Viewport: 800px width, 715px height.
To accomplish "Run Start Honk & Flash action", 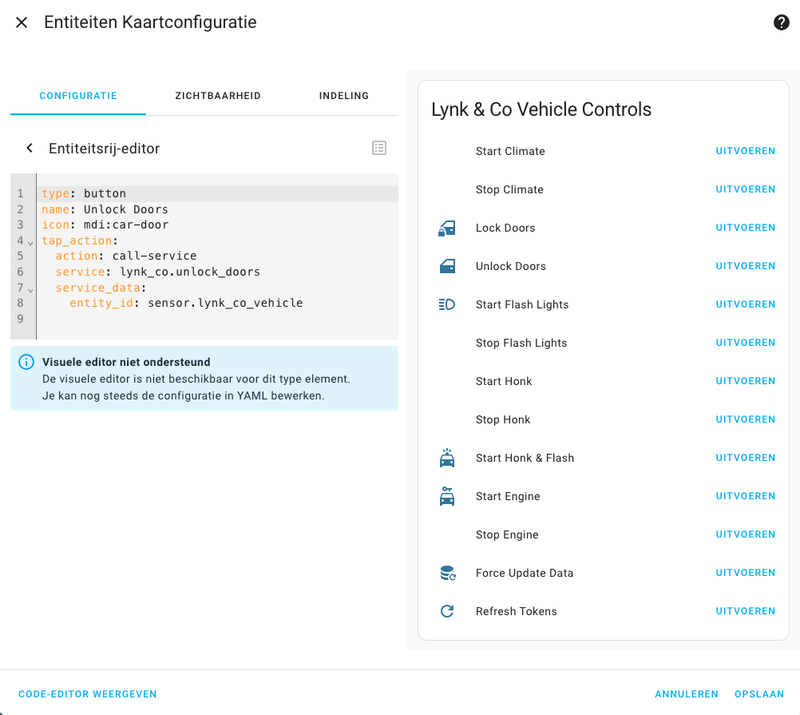I will 745,458.
